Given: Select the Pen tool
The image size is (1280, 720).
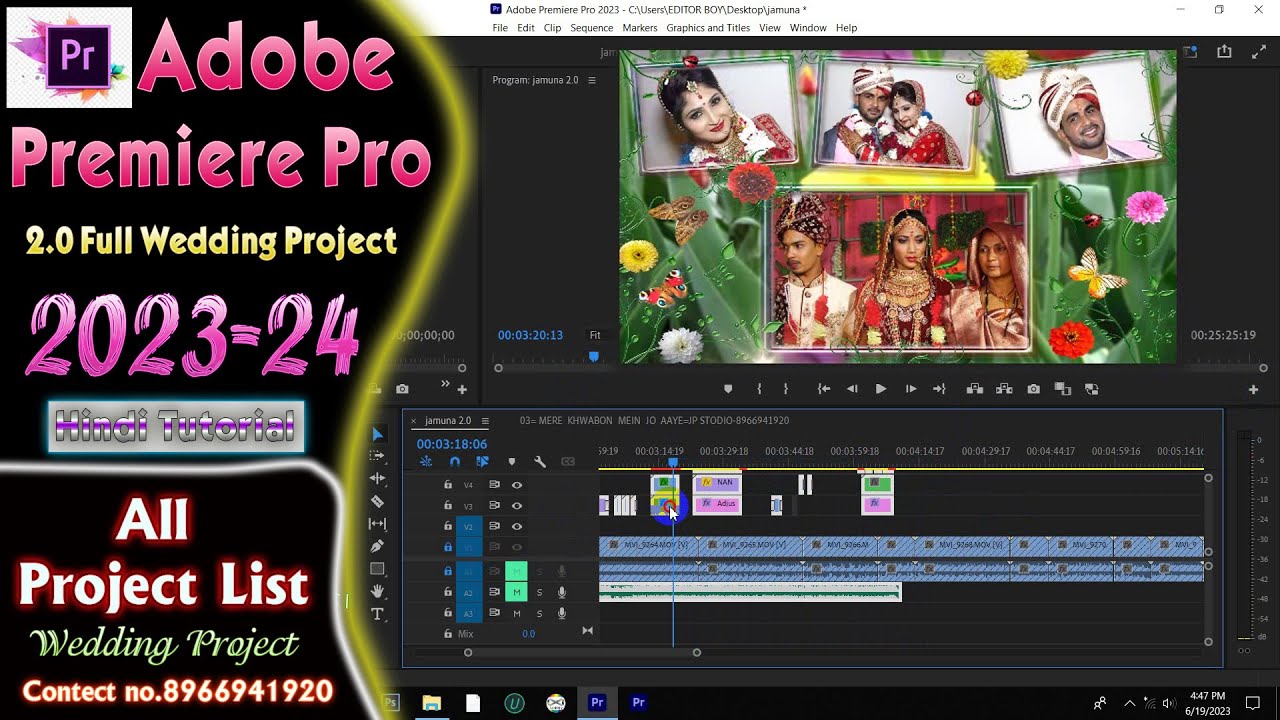Looking at the screenshot, I should click(377, 546).
